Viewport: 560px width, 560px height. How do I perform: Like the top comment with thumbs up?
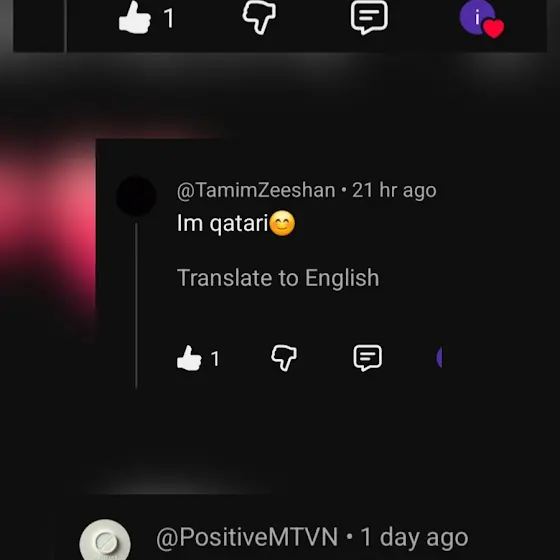pyautogui.click(x=135, y=18)
